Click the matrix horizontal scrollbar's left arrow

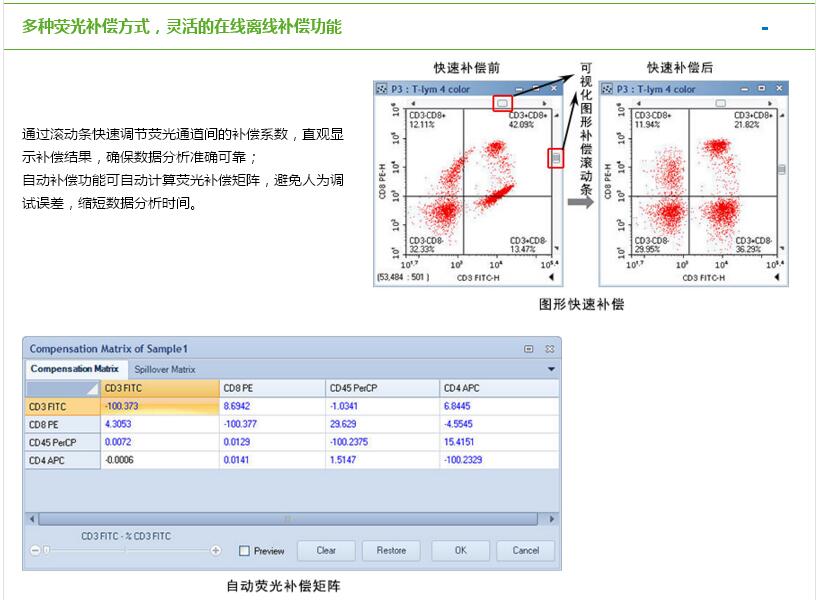32,519
